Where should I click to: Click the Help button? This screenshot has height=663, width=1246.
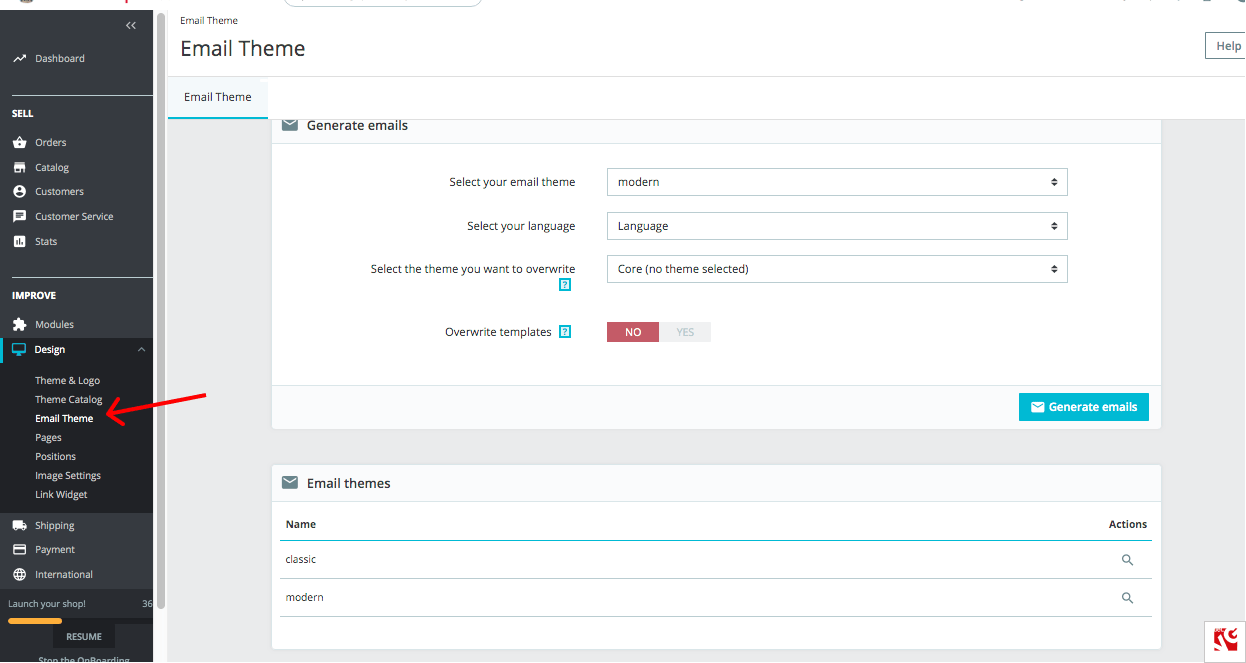tap(1226, 46)
